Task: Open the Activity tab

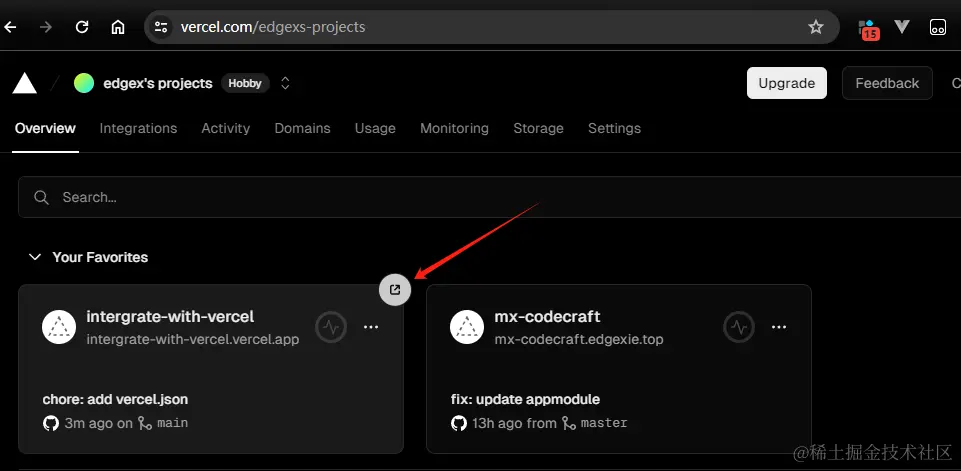Action: pyautogui.click(x=226, y=128)
